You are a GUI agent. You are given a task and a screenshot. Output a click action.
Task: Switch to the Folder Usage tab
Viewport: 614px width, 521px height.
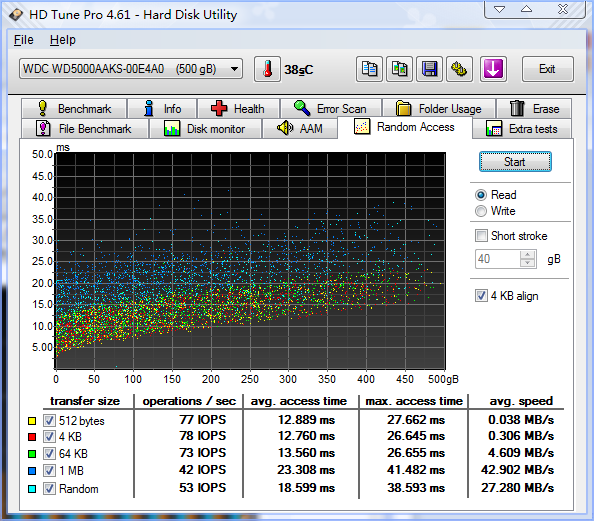(x=439, y=109)
